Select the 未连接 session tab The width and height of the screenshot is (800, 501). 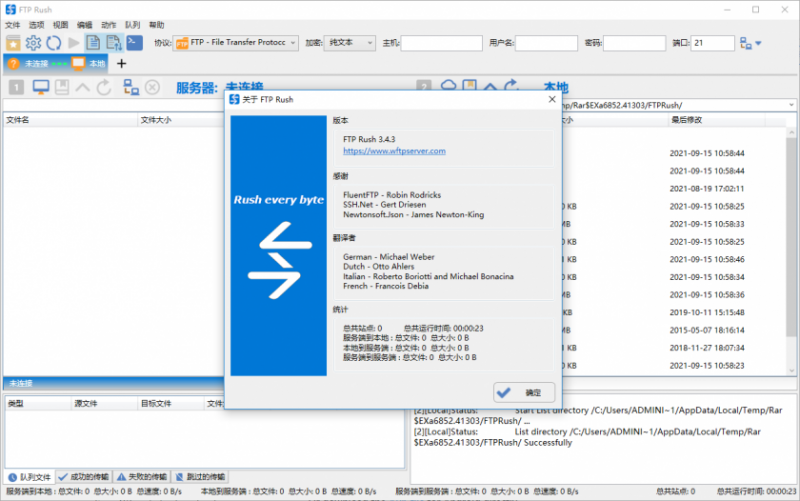37,64
